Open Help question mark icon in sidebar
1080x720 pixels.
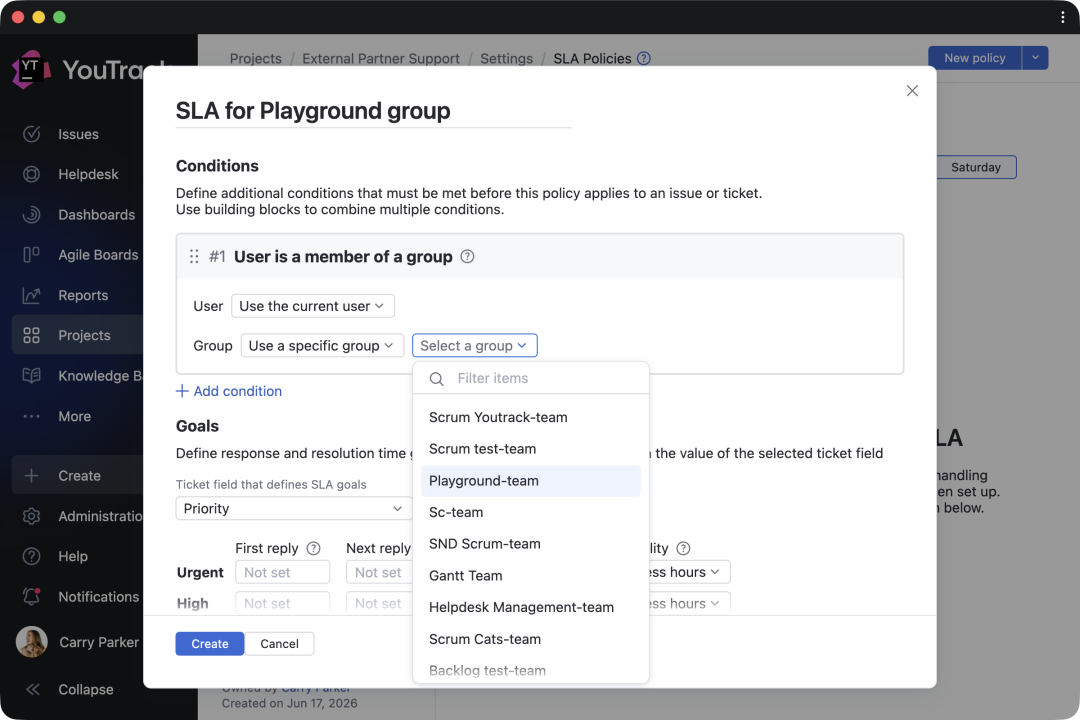click(x=32, y=556)
